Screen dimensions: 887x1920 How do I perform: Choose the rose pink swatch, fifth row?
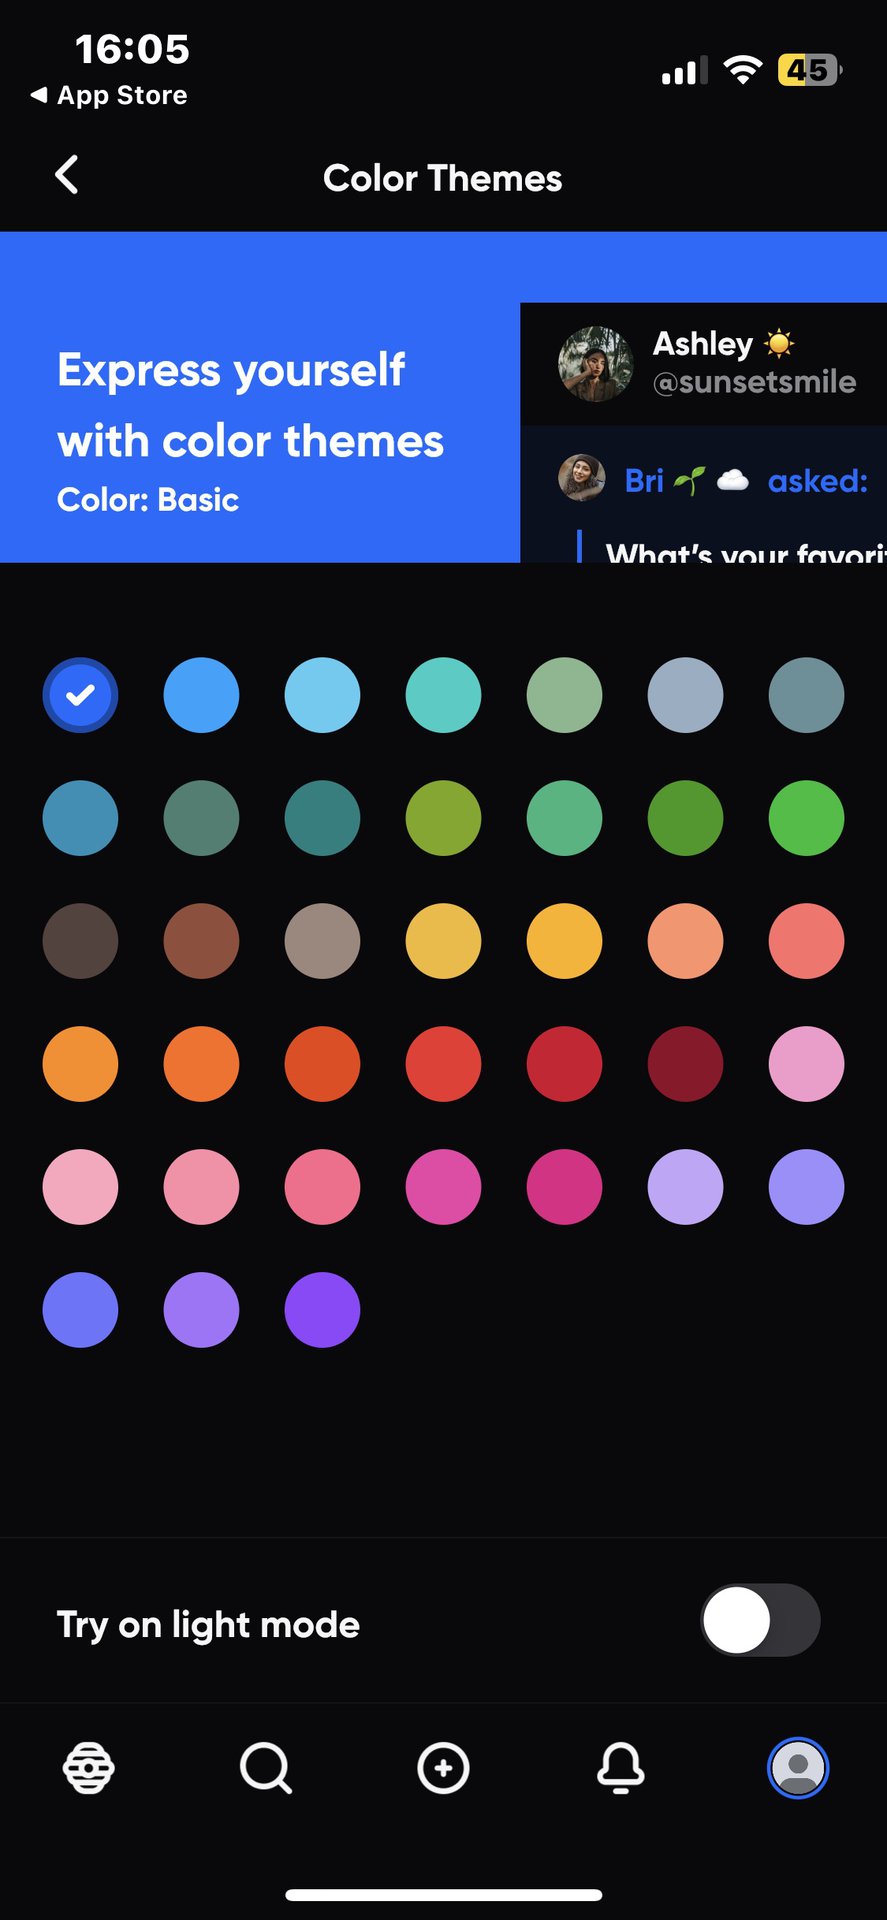point(322,1187)
